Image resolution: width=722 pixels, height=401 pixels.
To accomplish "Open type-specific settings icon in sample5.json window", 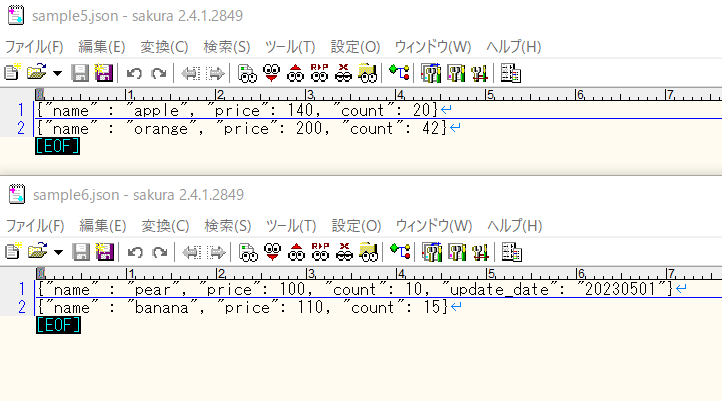I will coord(455,73).
